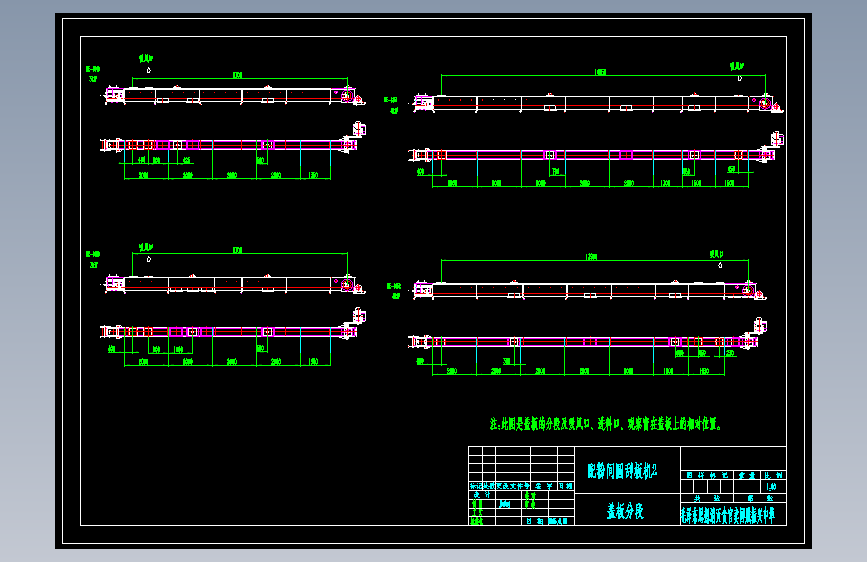The image size is (867, 562).
Task: Select the 更改文件号 column label
Action: pos(513,486)
